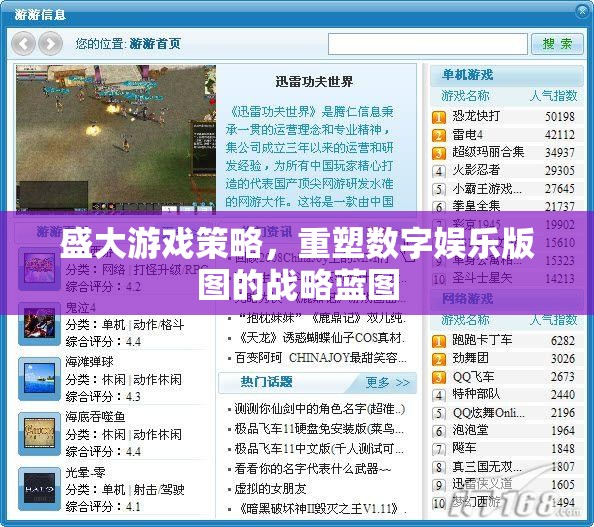Click 游戏名称 column header under 单机游戏

465,95
